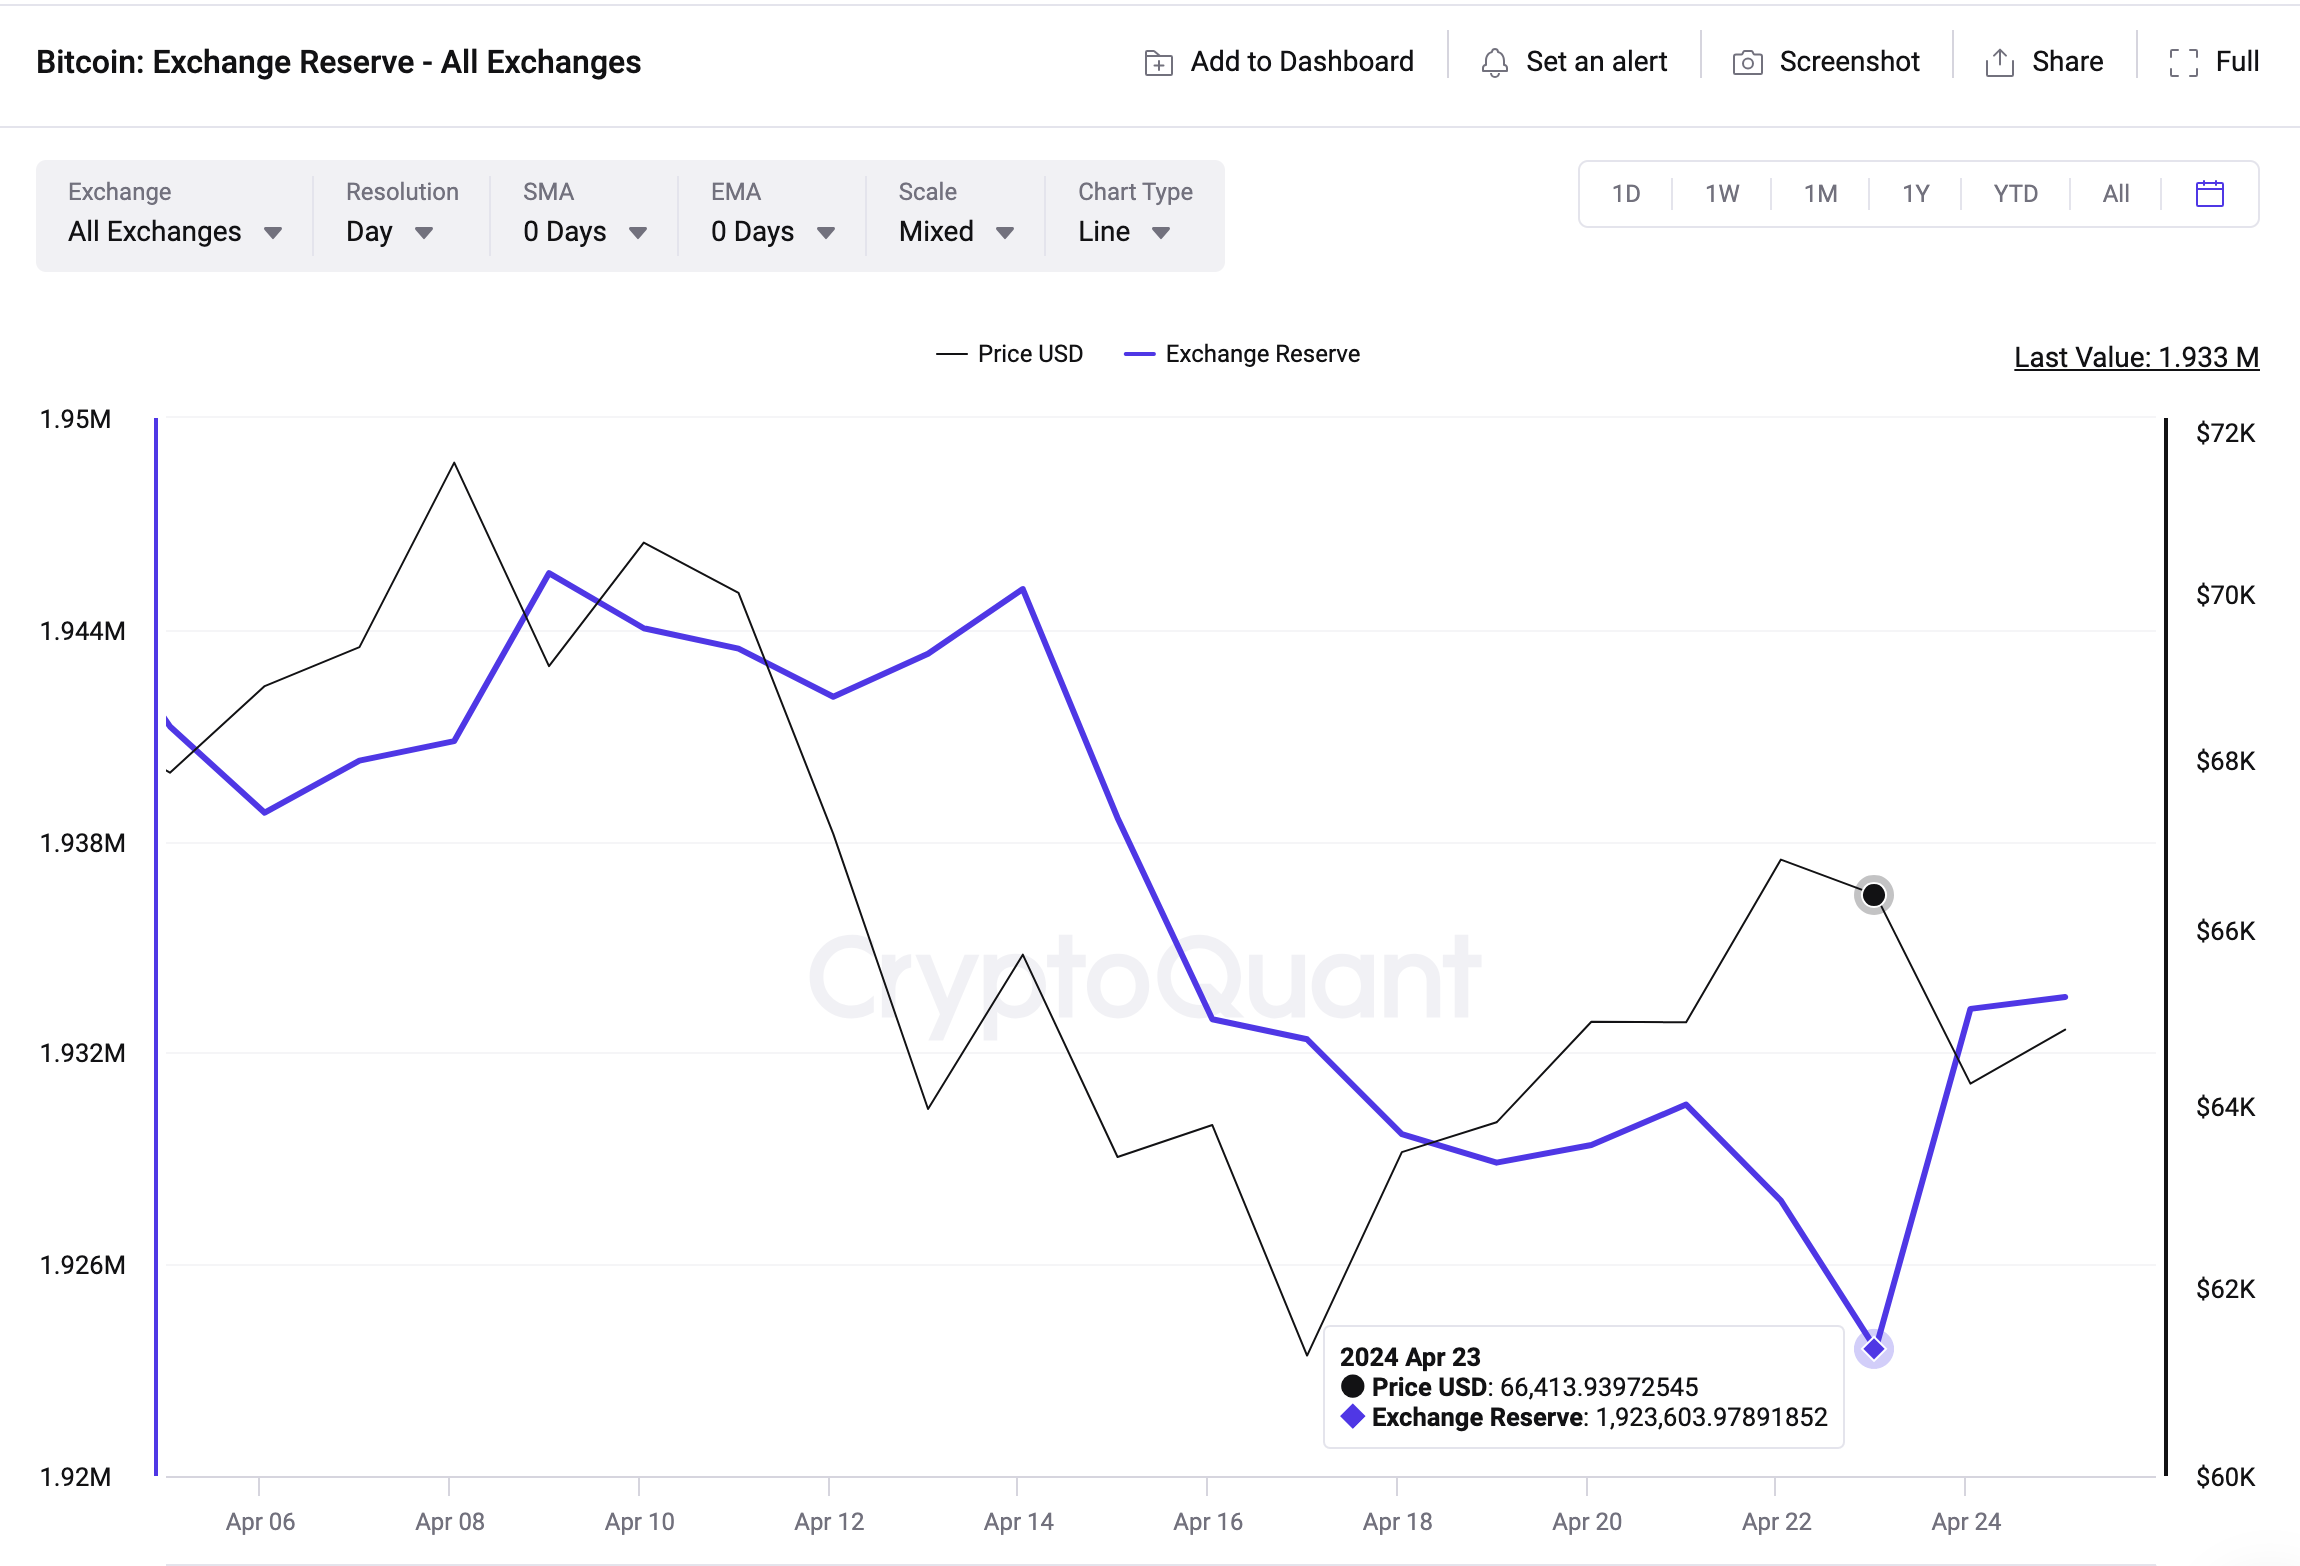Open the custom date range calendar icon
The image size is (2300, 1566).
point(2210,193)
